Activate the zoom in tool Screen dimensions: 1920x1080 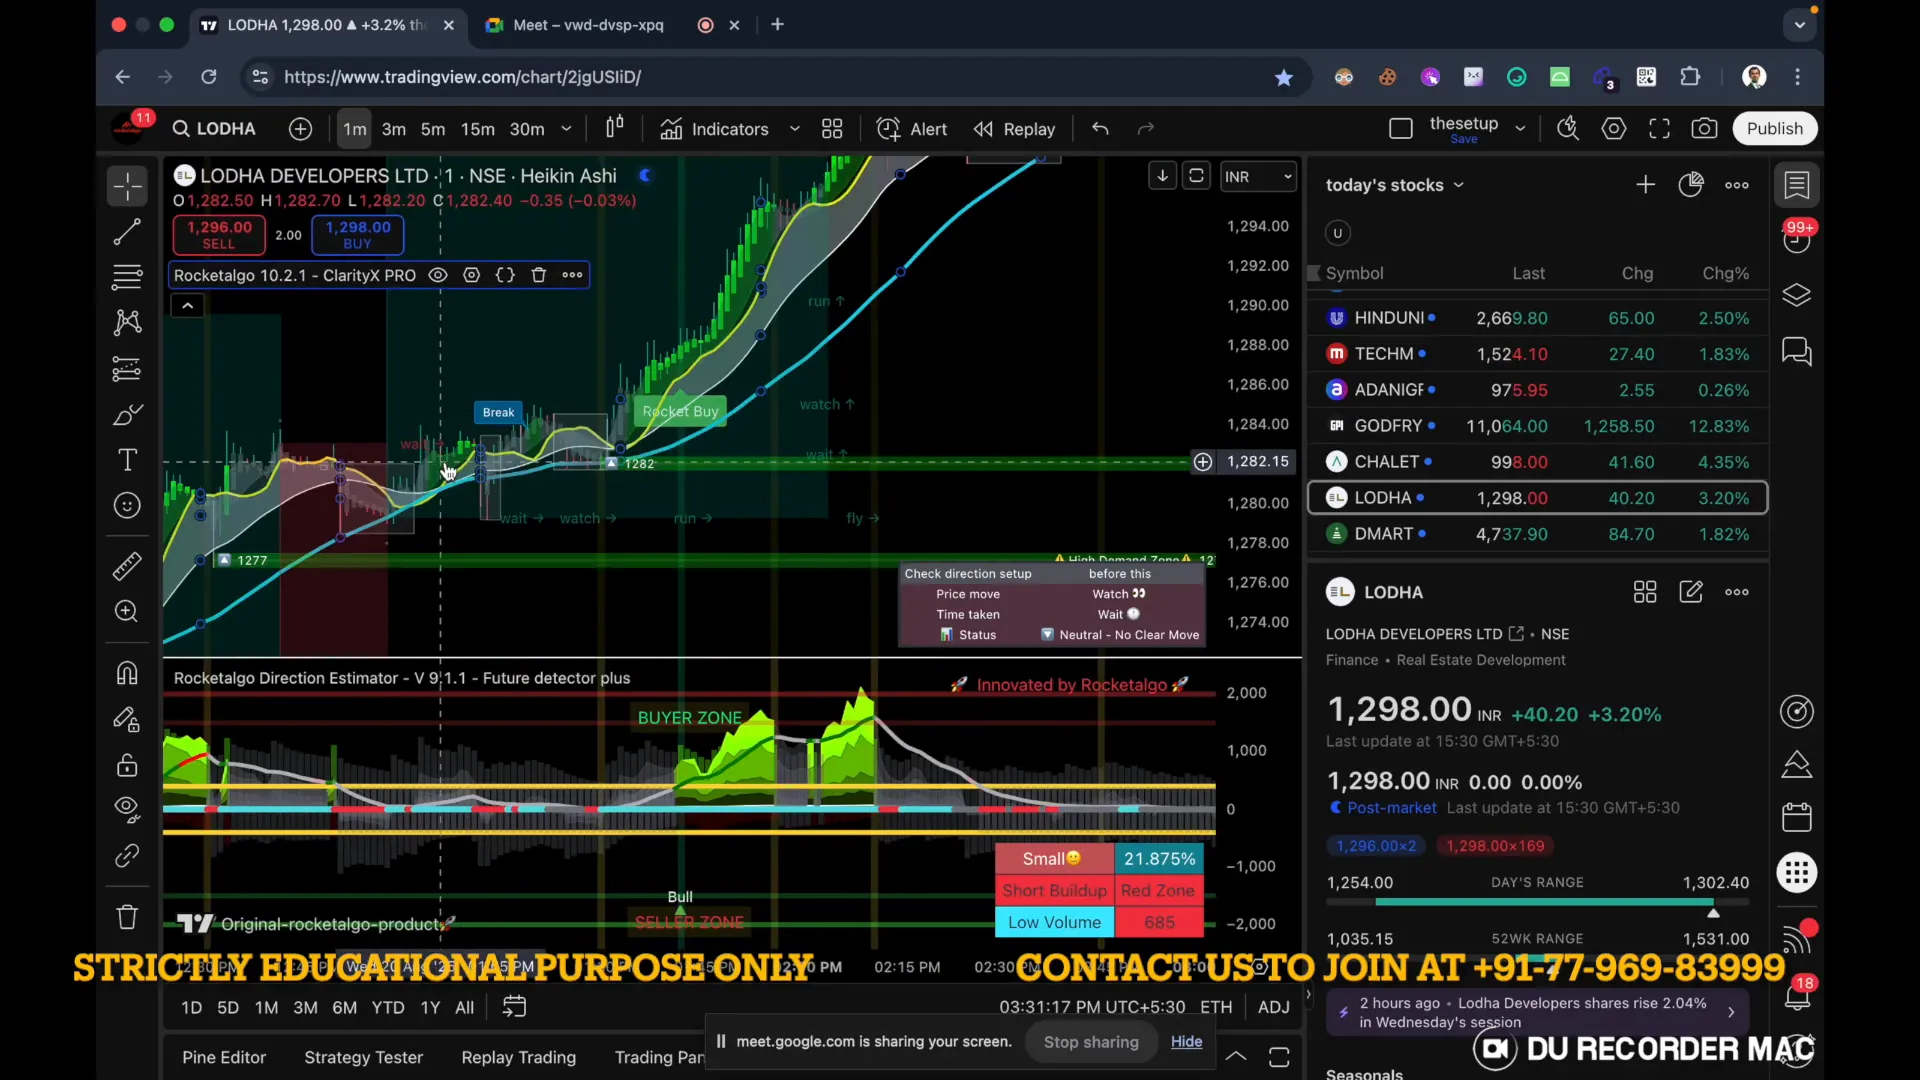coord(127,611)
